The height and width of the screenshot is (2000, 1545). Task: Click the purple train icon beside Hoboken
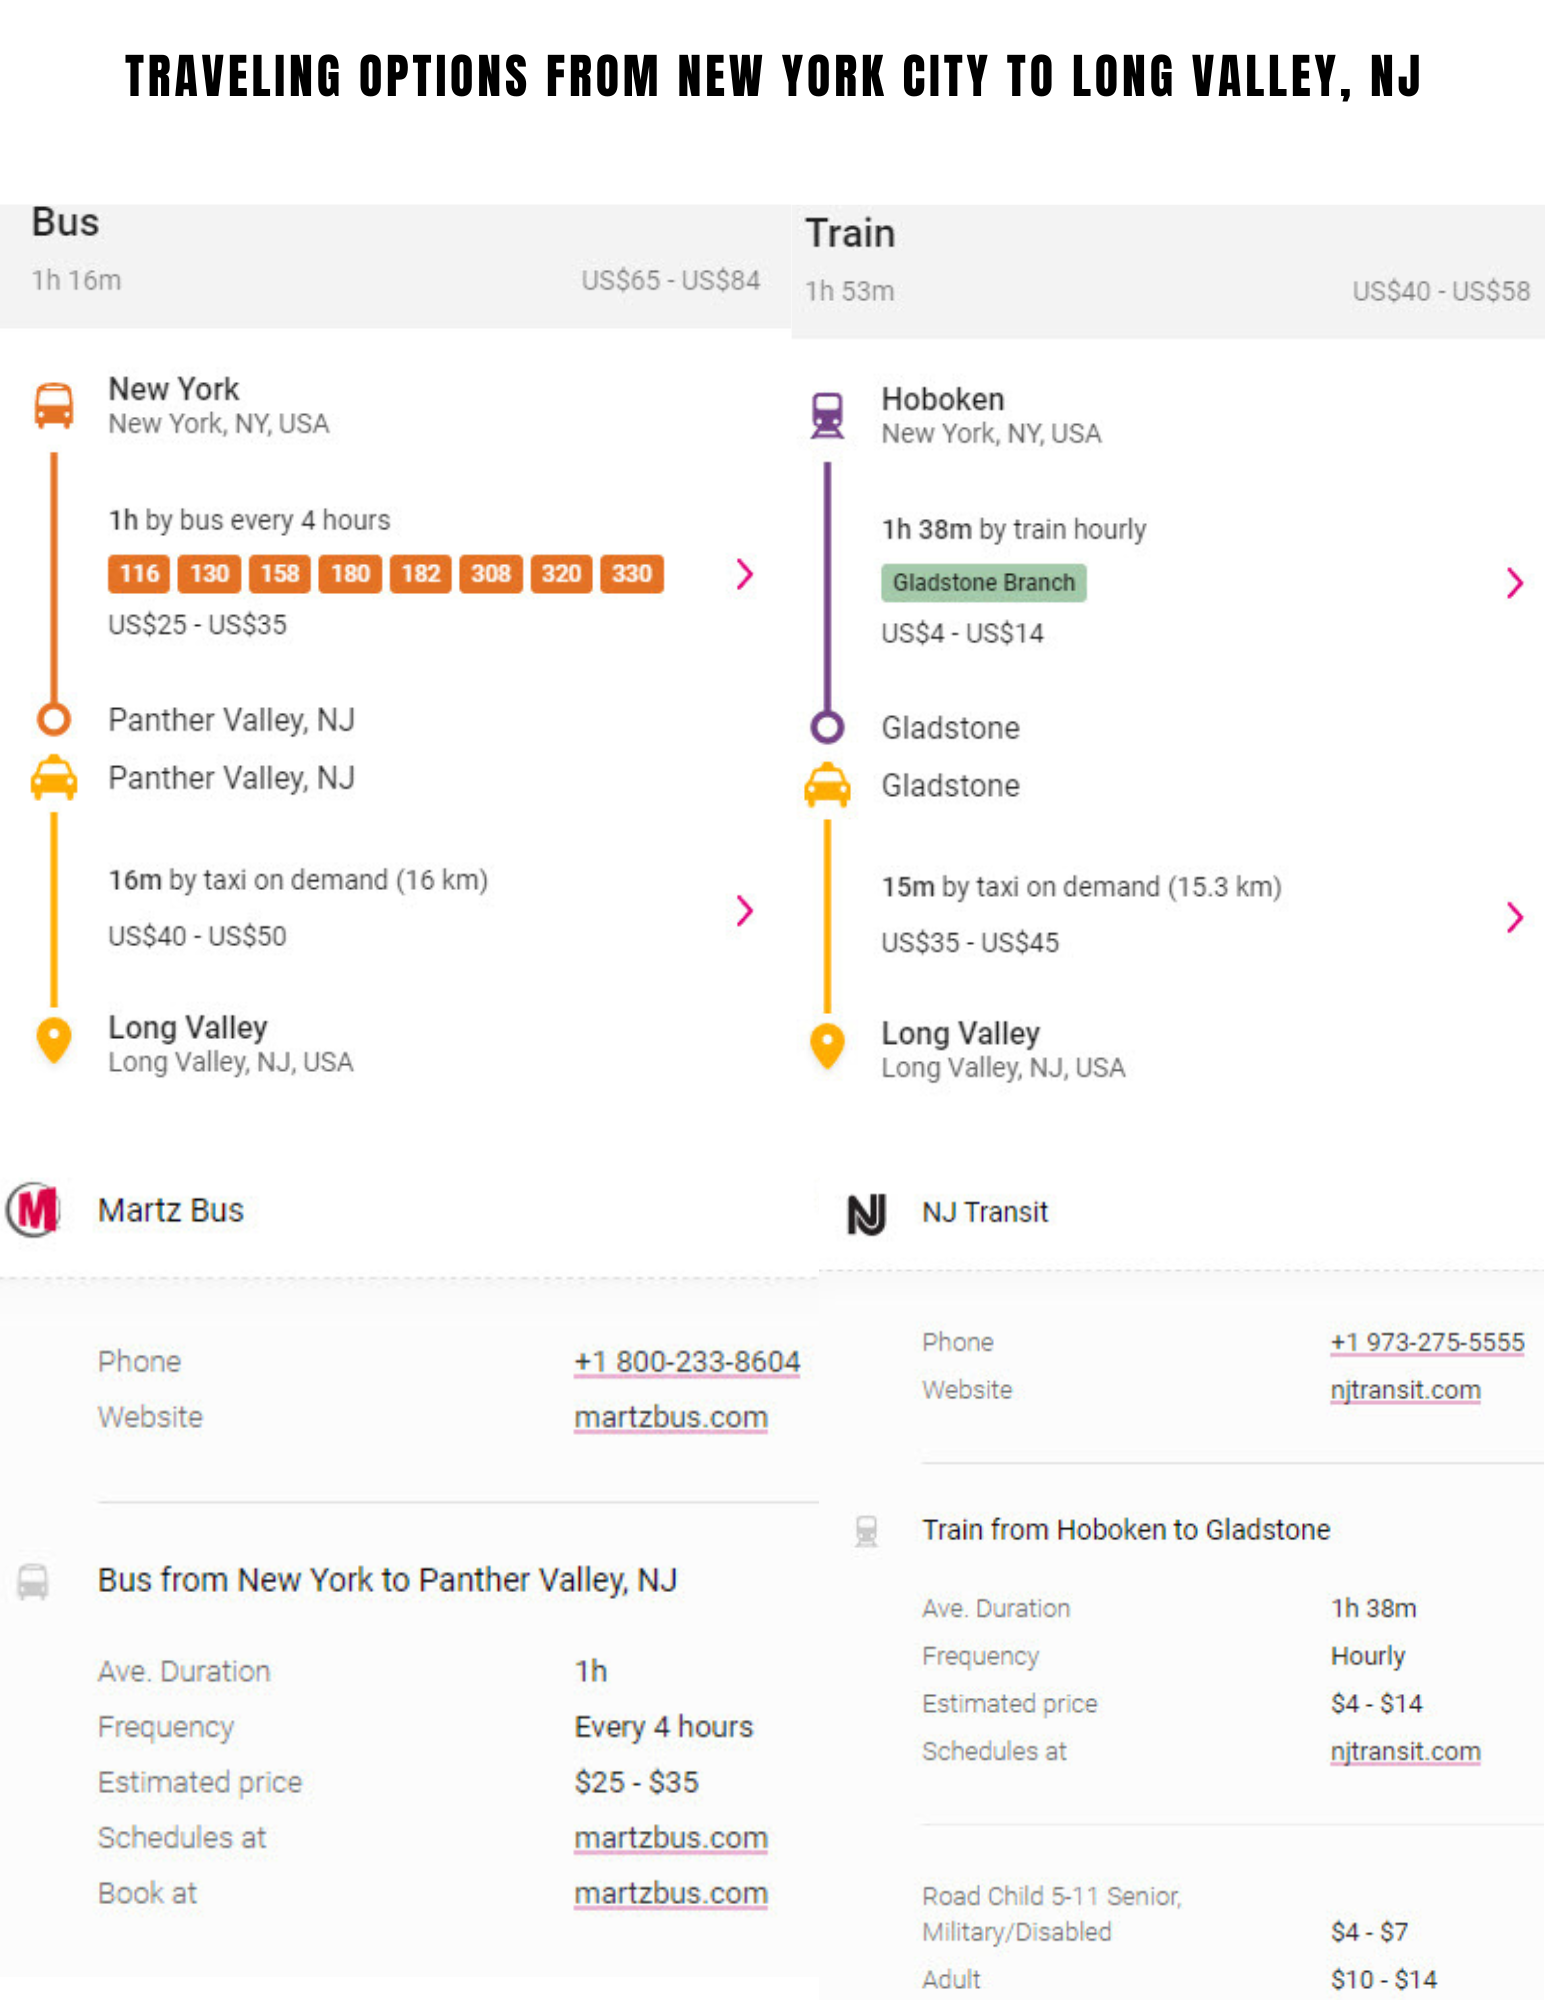[827, 415]
